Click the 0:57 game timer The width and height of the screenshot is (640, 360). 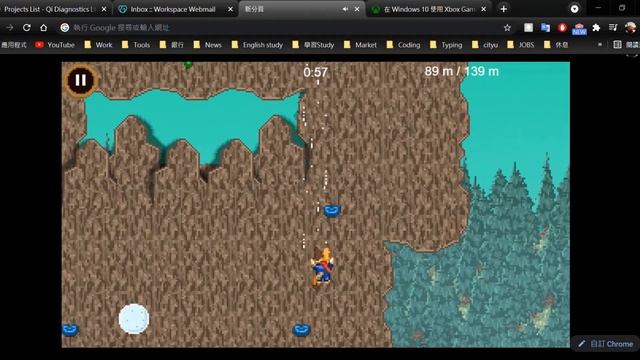pyautogui.click(x=316, y=72)
